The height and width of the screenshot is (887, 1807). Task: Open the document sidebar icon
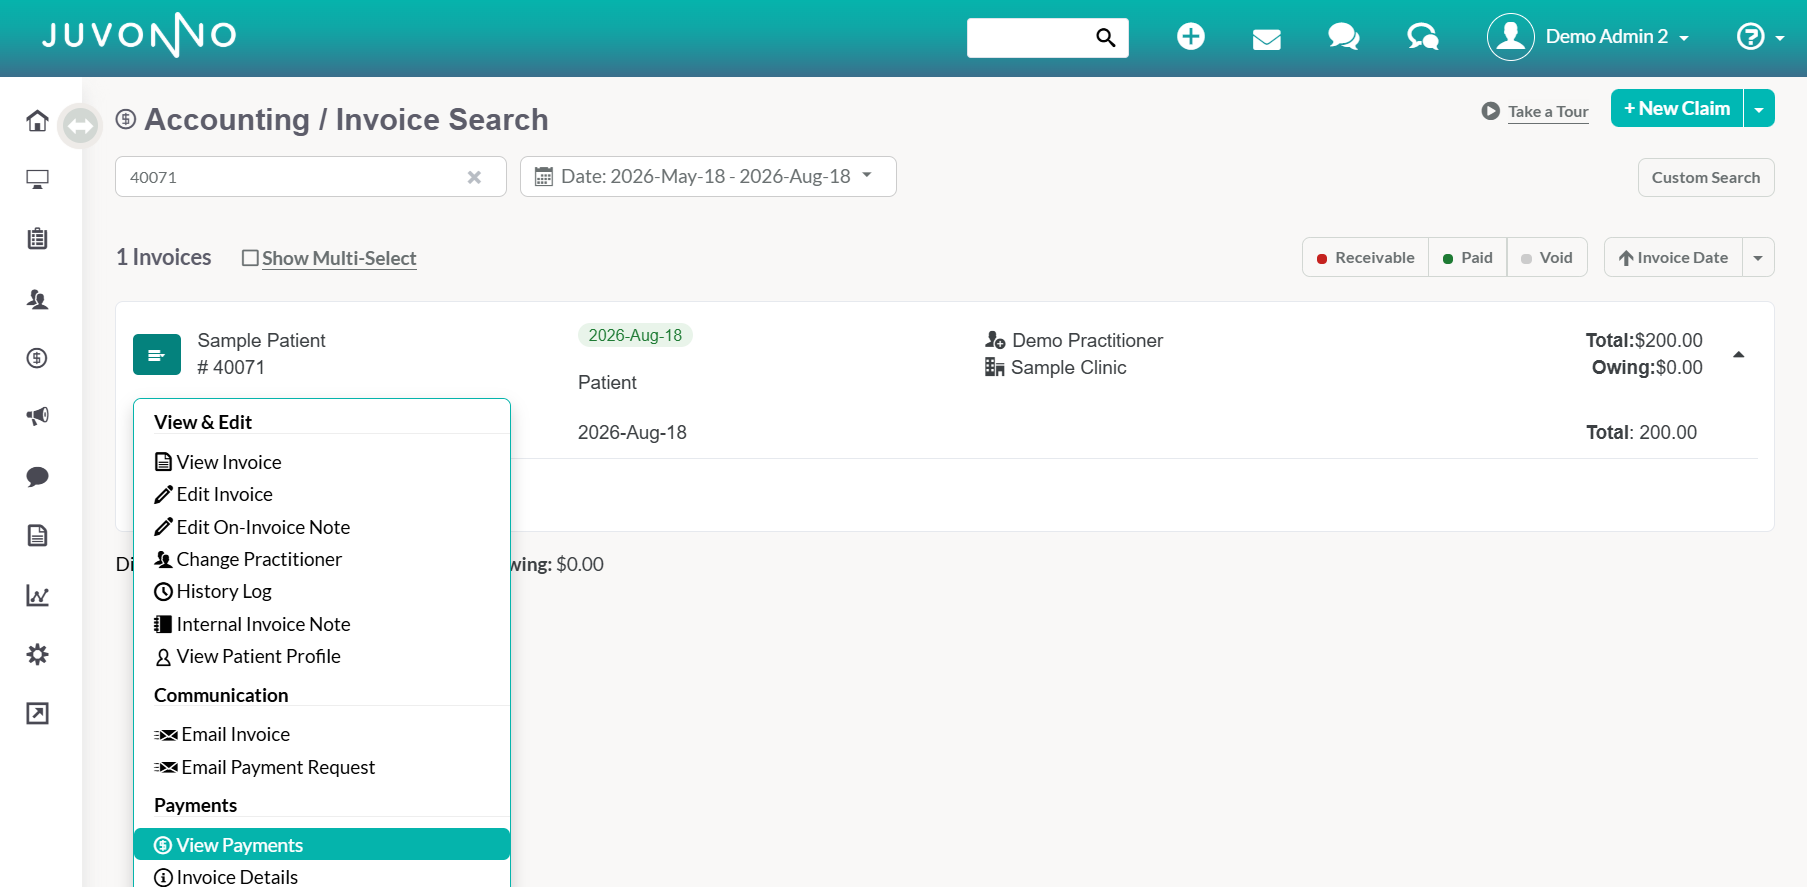point(37,536)
